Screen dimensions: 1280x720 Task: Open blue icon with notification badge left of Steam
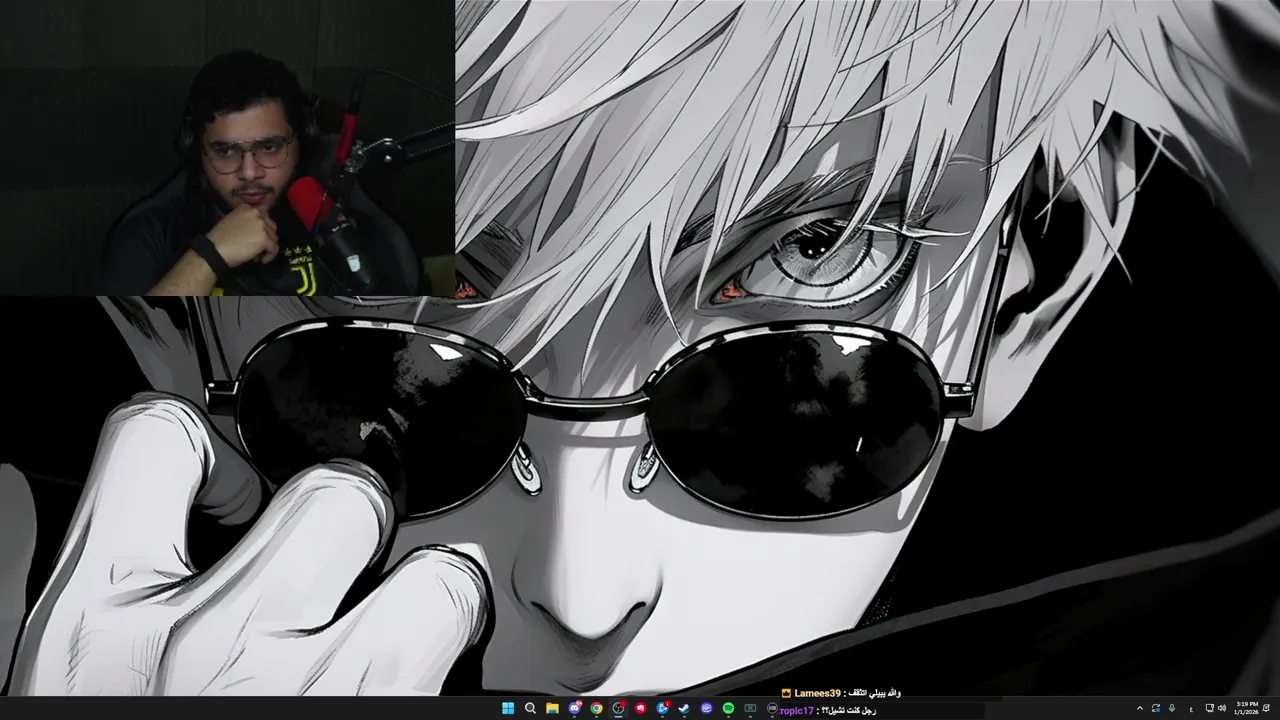click(662, 708)
